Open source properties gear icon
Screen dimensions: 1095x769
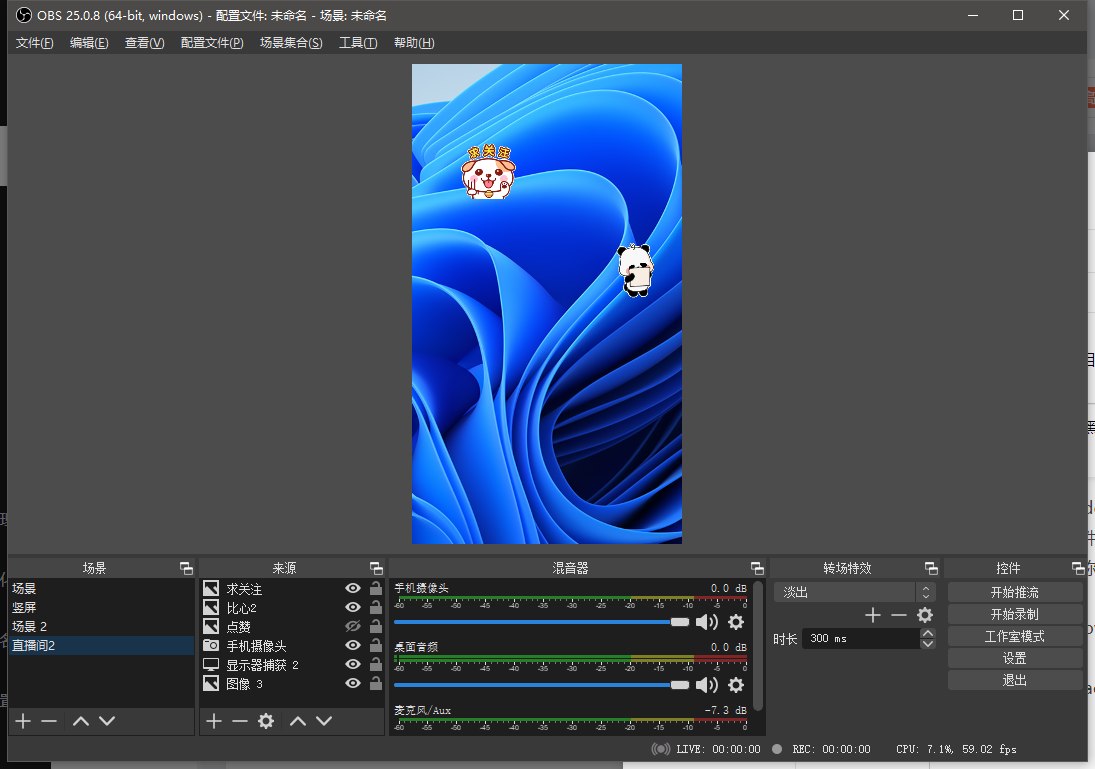pyautogui.click(x=266, y=721)
